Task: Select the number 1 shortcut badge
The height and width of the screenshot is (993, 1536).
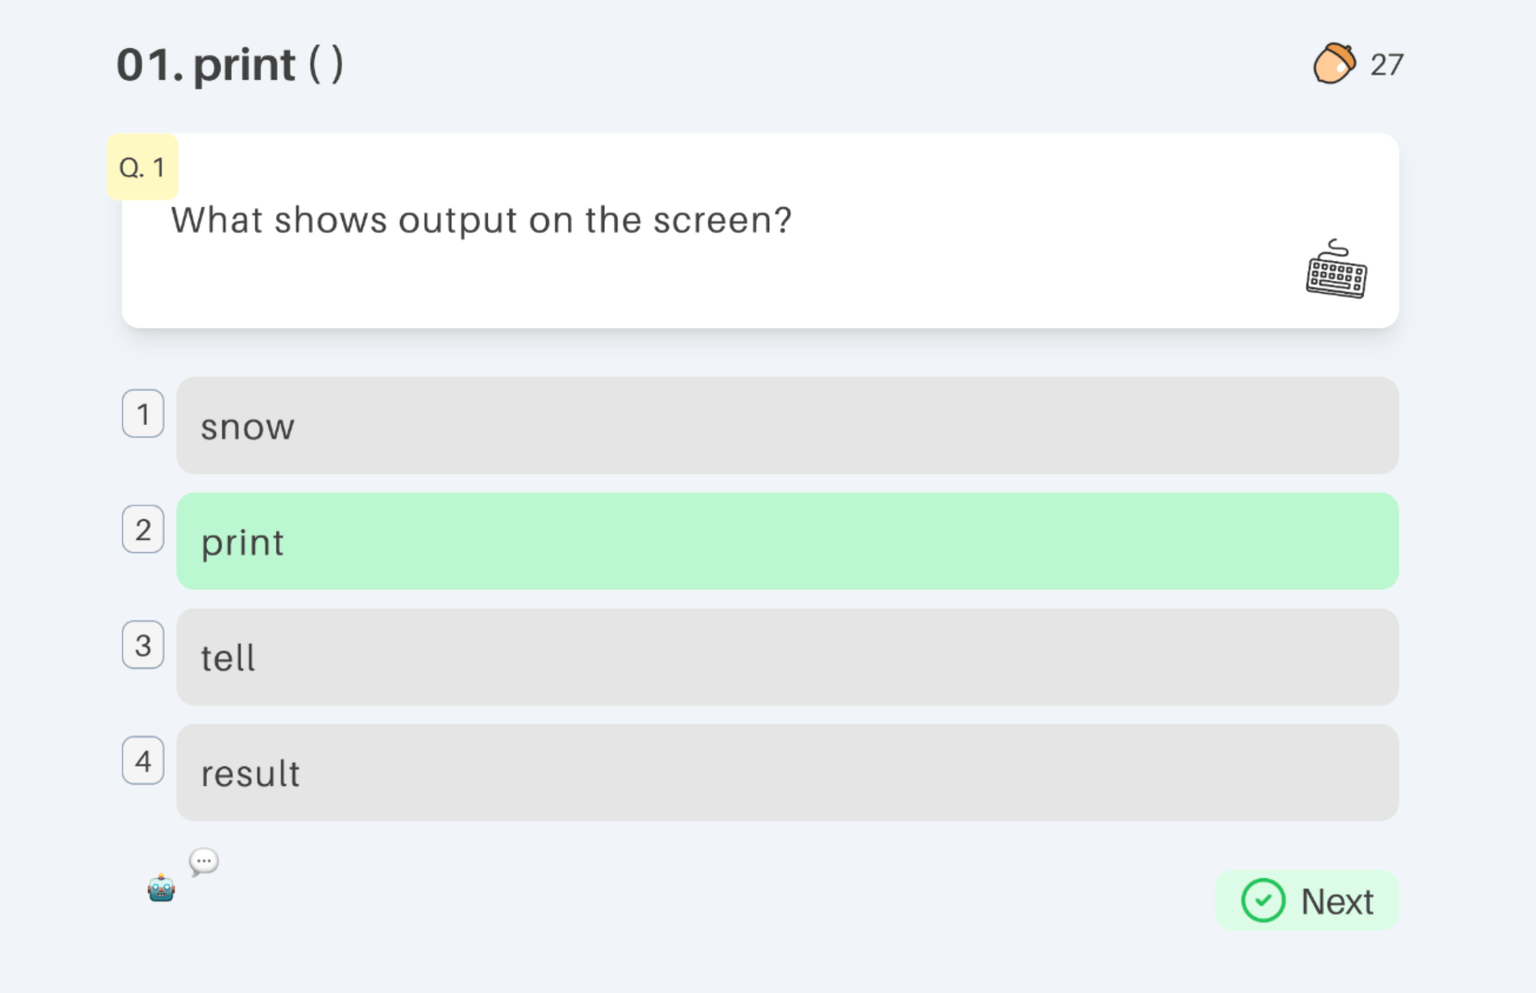Action: click(143, 414)
